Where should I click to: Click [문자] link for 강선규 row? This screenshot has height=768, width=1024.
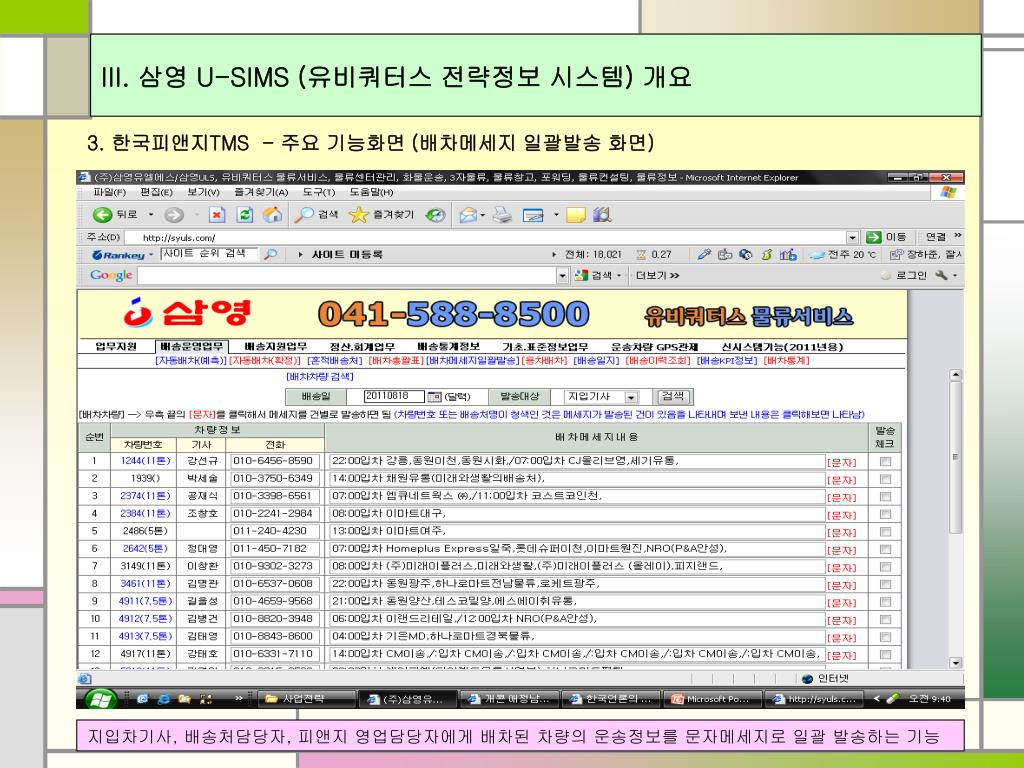841,462
